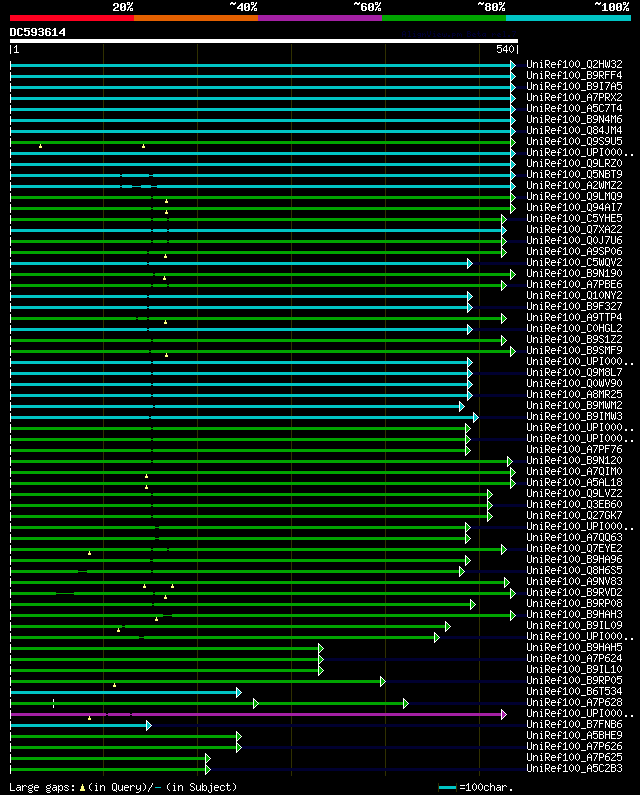This screenshot has height=795, width=640.
Task: Select the UniRef100_Q94AI7 label
Action: coord(574,207)
